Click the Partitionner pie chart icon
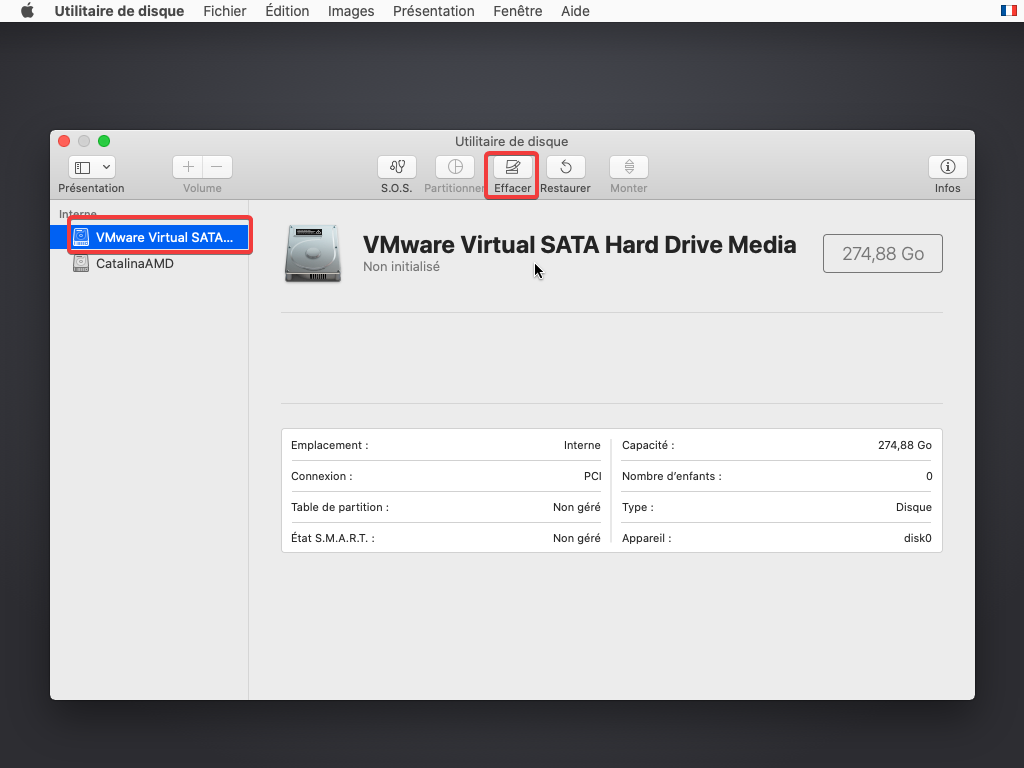The height and width of the screenshot is (768, 1024). click(x=455, y=167)
